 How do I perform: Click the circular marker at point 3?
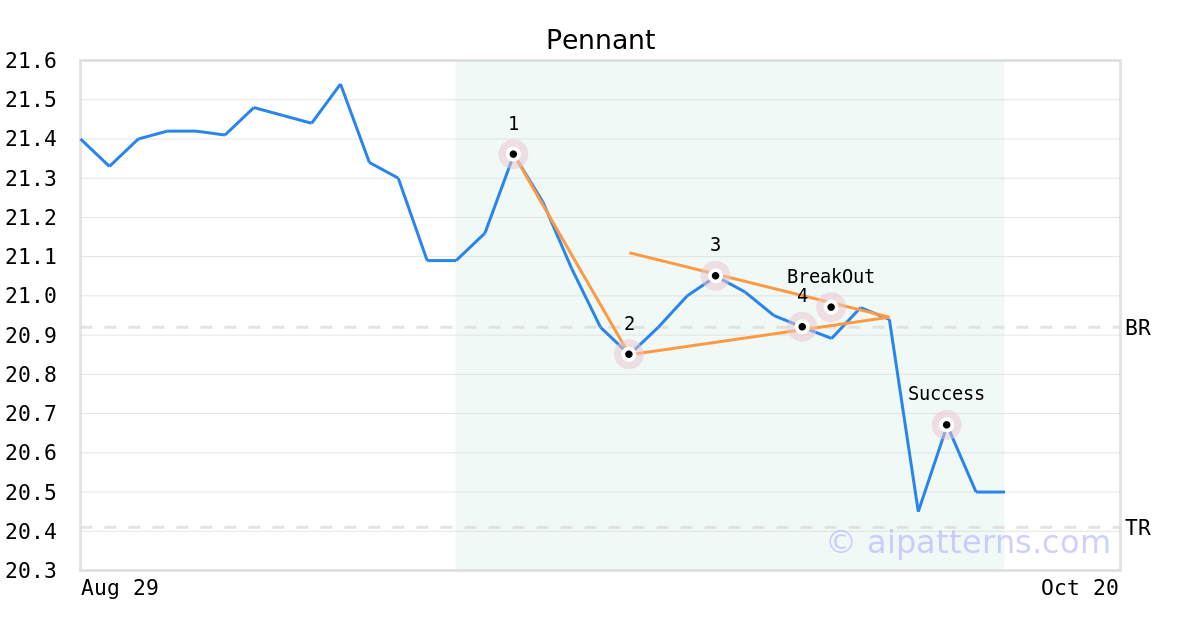click(x=715, y=275)
